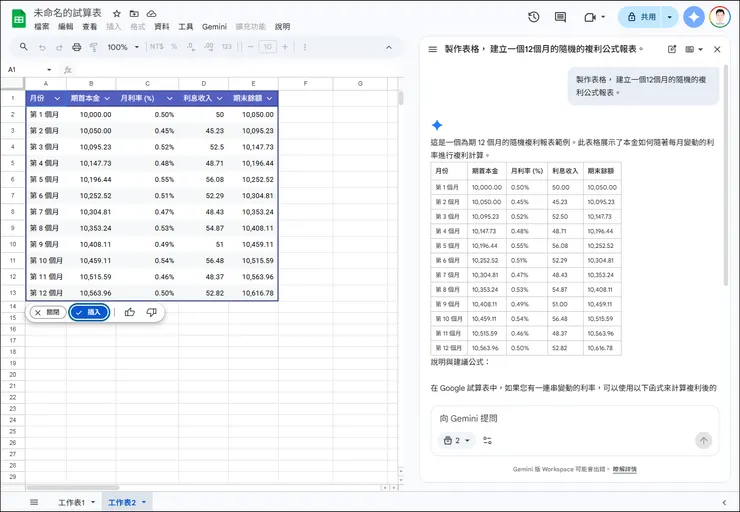The width and height of the screenshot is (740, 512).
Task: Open the 利息收入 column filter dropdown
Action: (x=219, y=98)
